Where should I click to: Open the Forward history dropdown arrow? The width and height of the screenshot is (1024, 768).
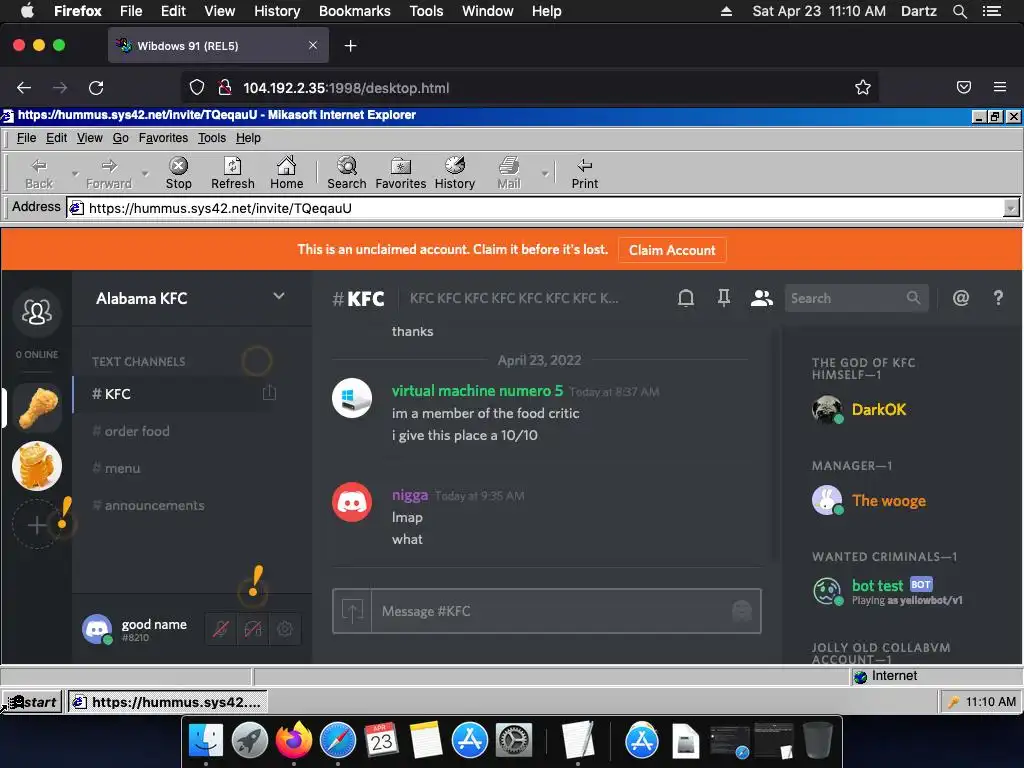pos(145,174)
